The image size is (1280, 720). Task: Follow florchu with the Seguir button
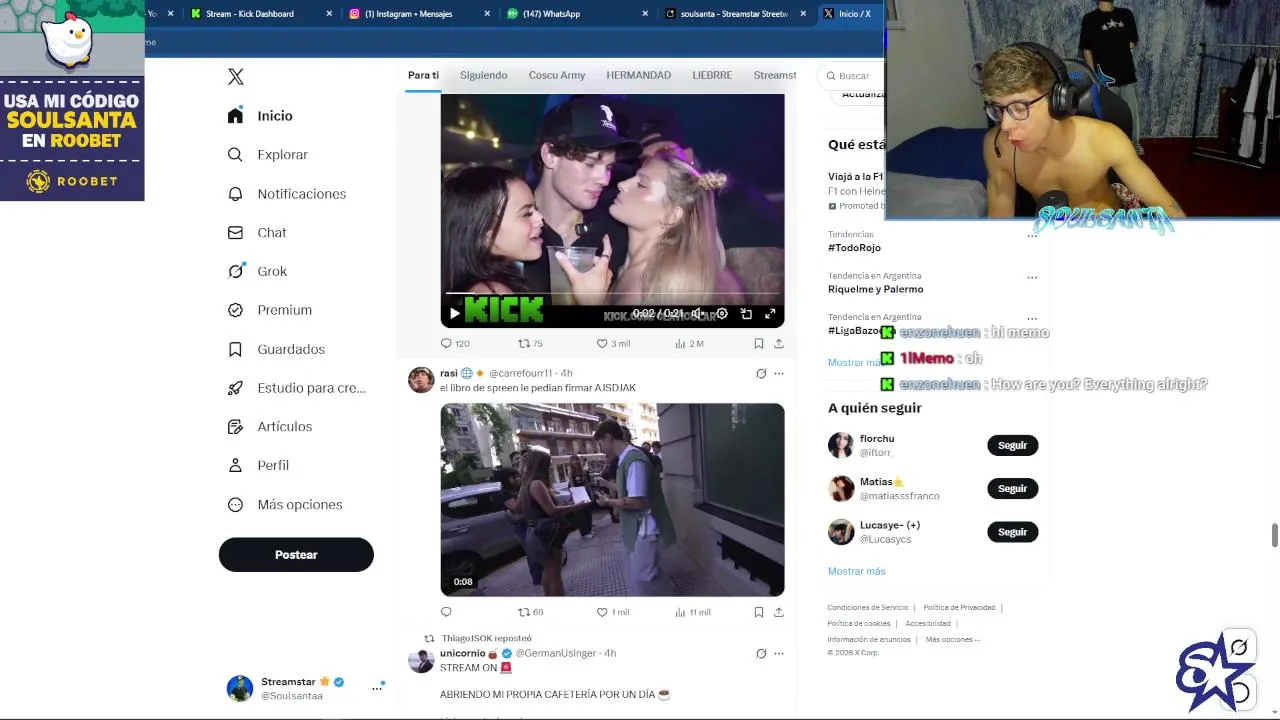pos(1012,445)
